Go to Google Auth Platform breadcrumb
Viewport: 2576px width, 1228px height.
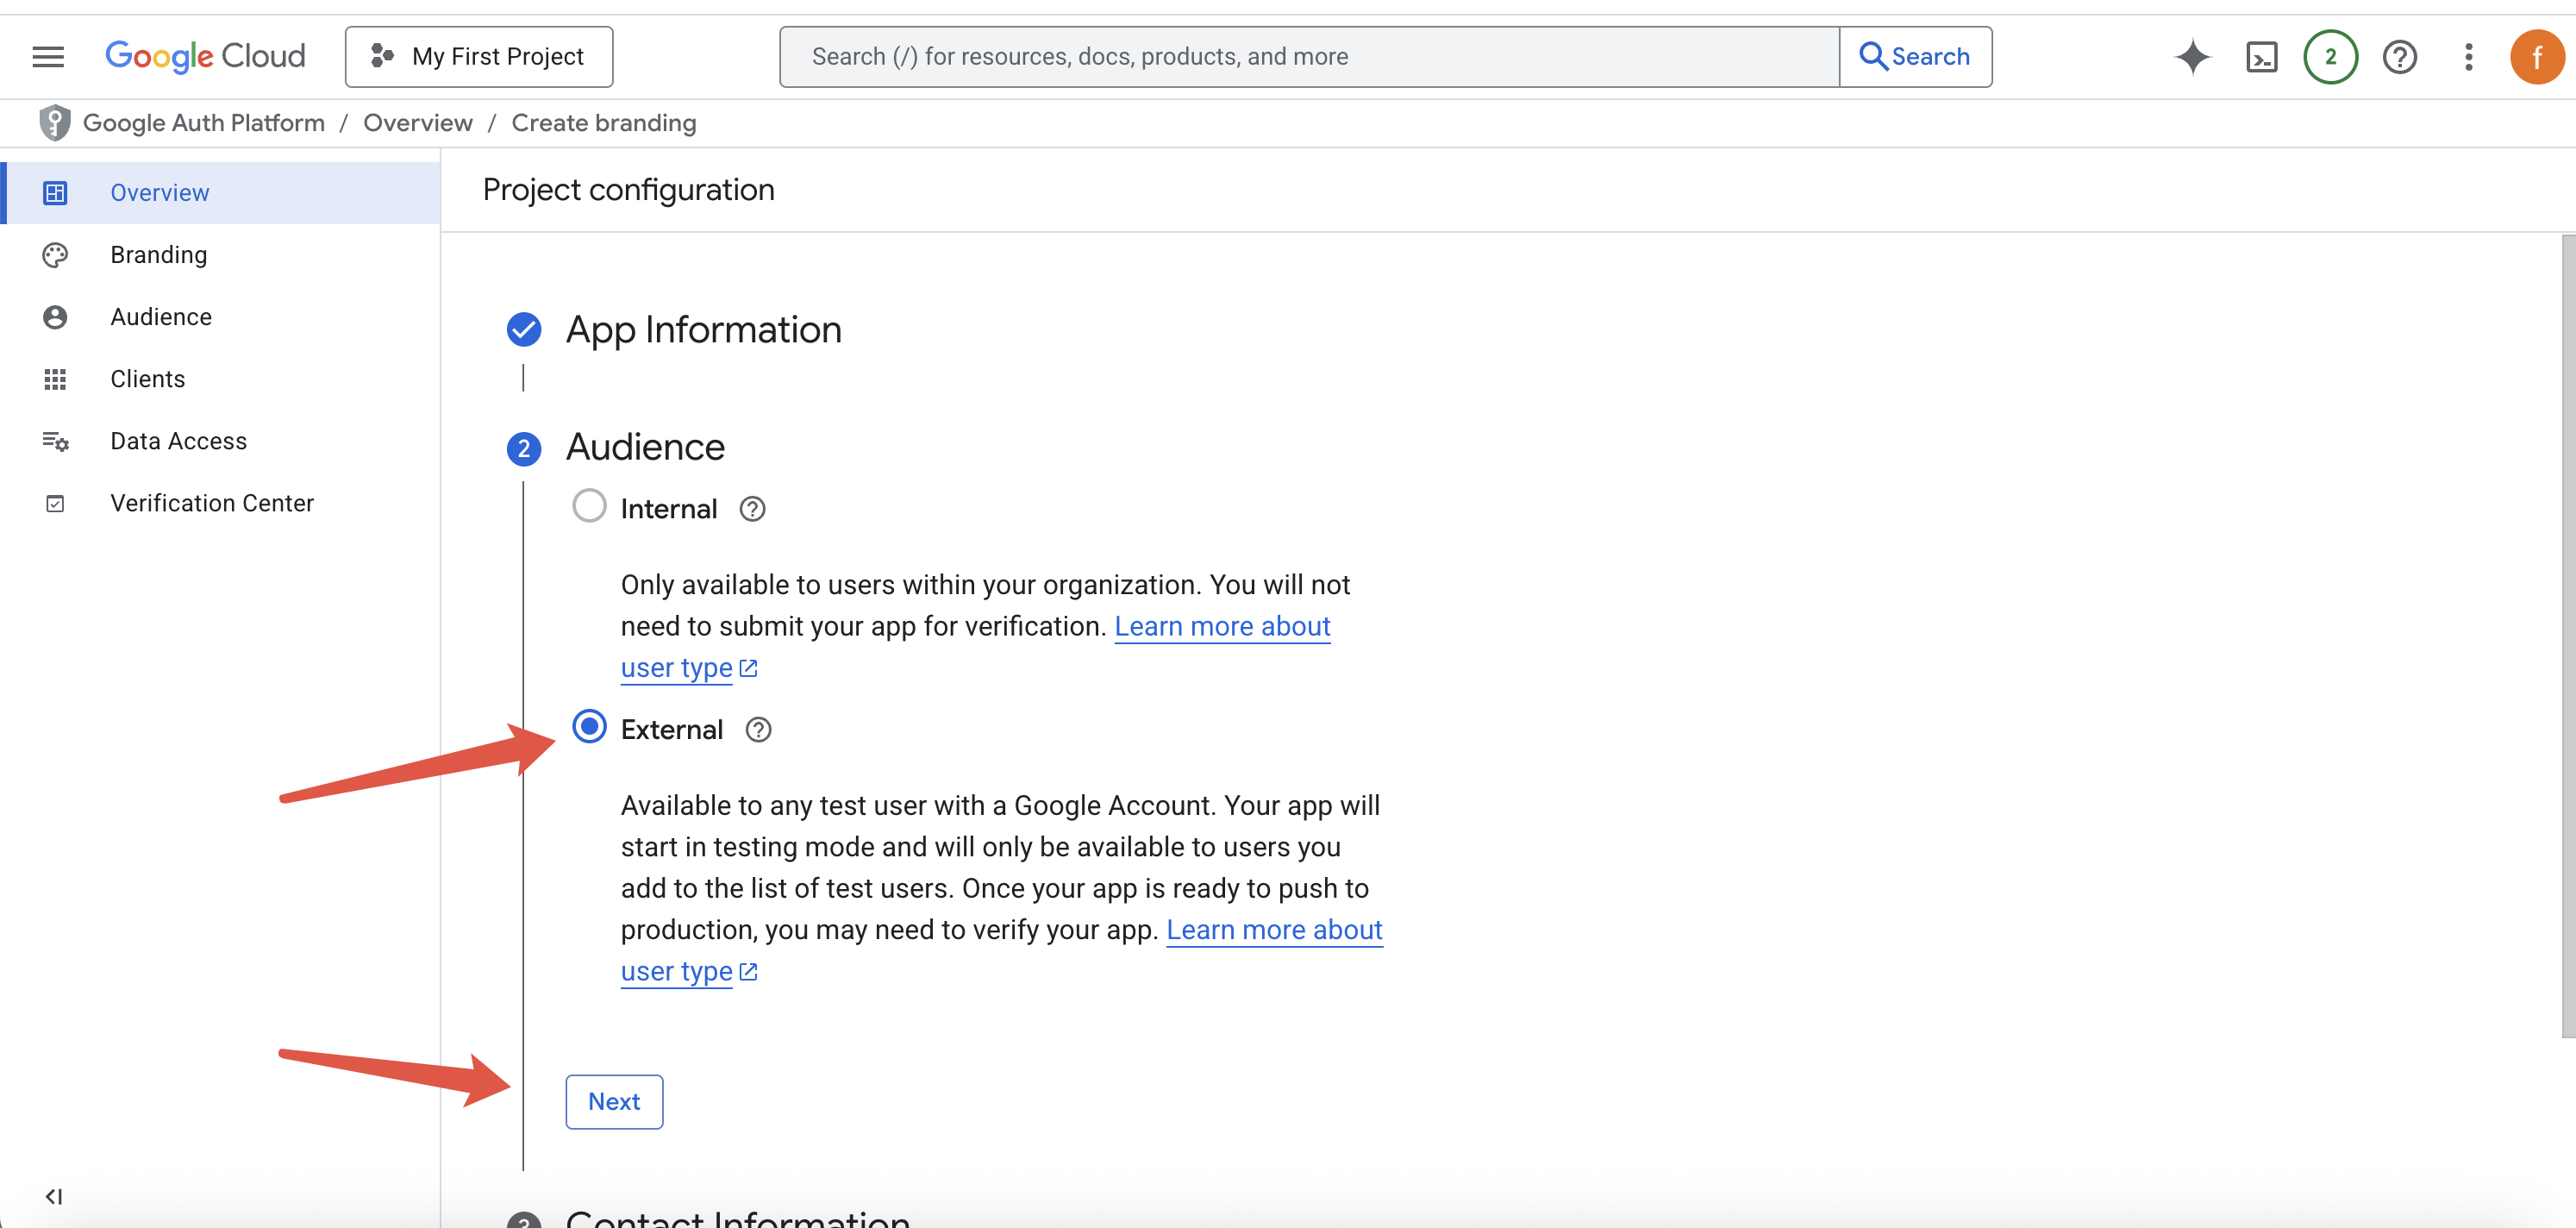click(x=204, y=123)
